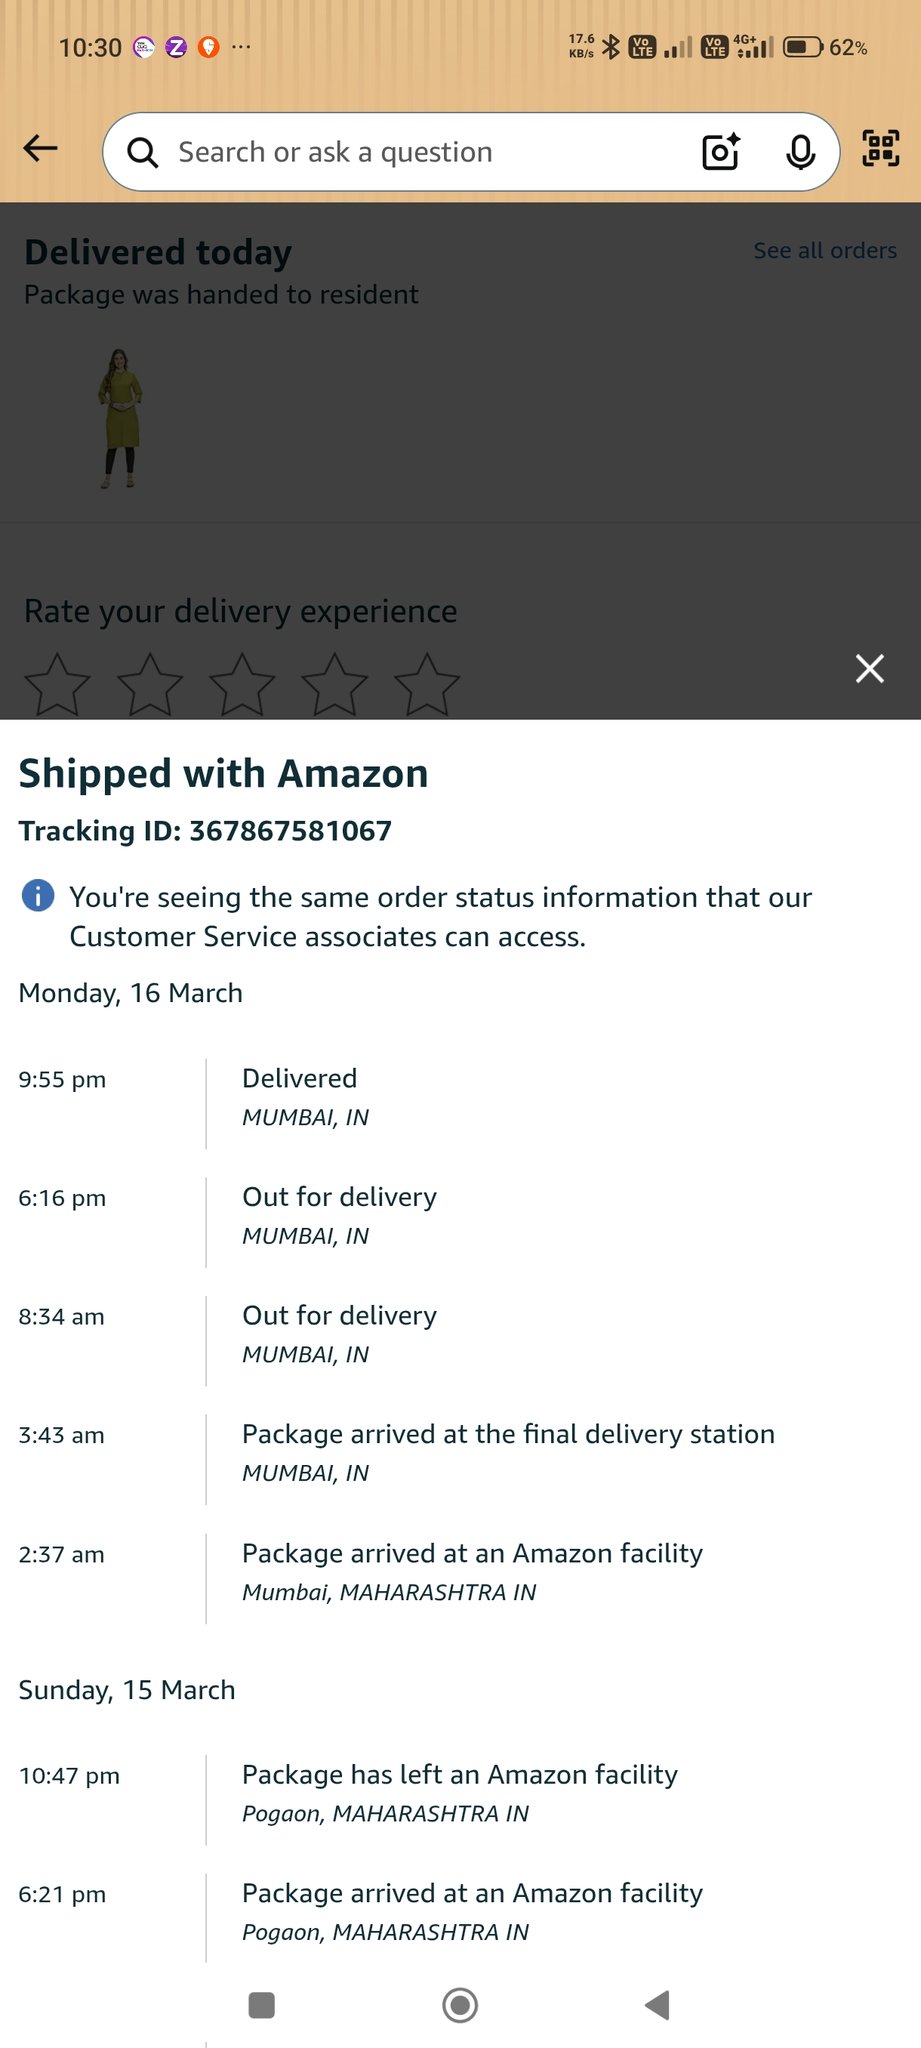The height and width of the screenshot is (2048, 921).
Task: Open See all orders link
Action: point(824,250)
